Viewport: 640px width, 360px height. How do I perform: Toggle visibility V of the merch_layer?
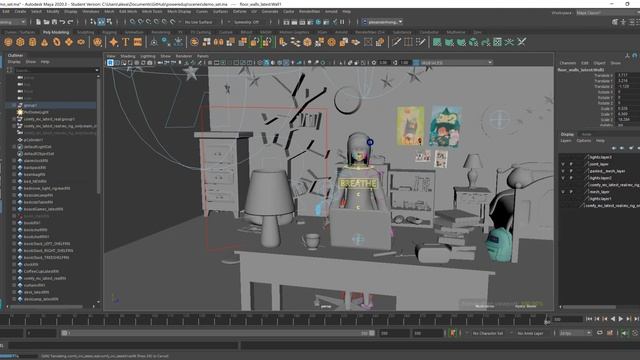[563, 192]
